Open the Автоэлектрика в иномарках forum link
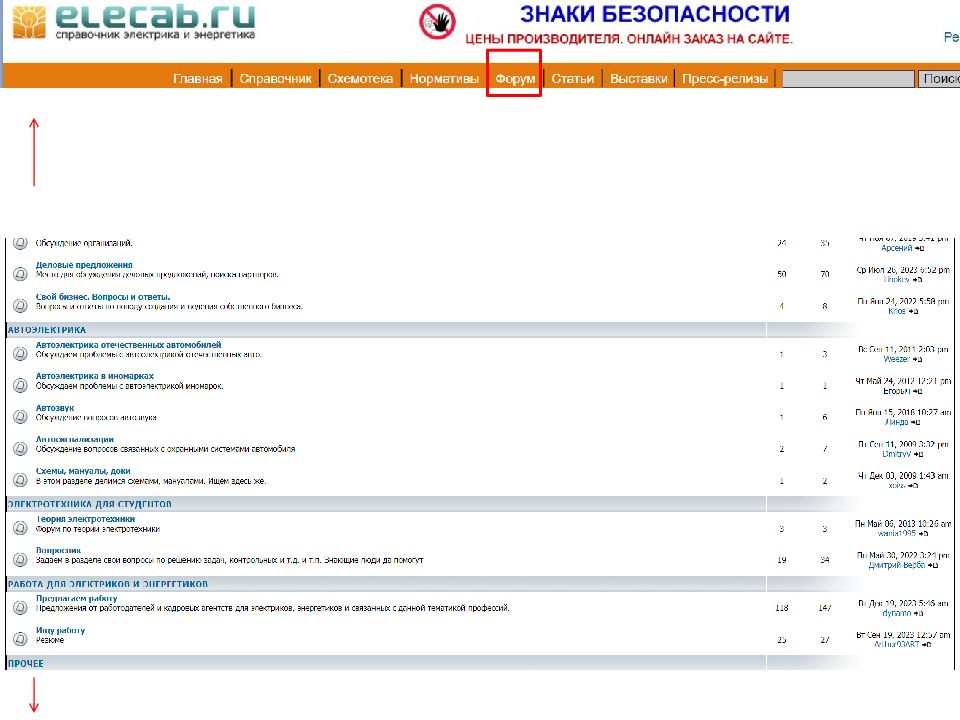This screenshot has width=960, height=720. point(94,376)
